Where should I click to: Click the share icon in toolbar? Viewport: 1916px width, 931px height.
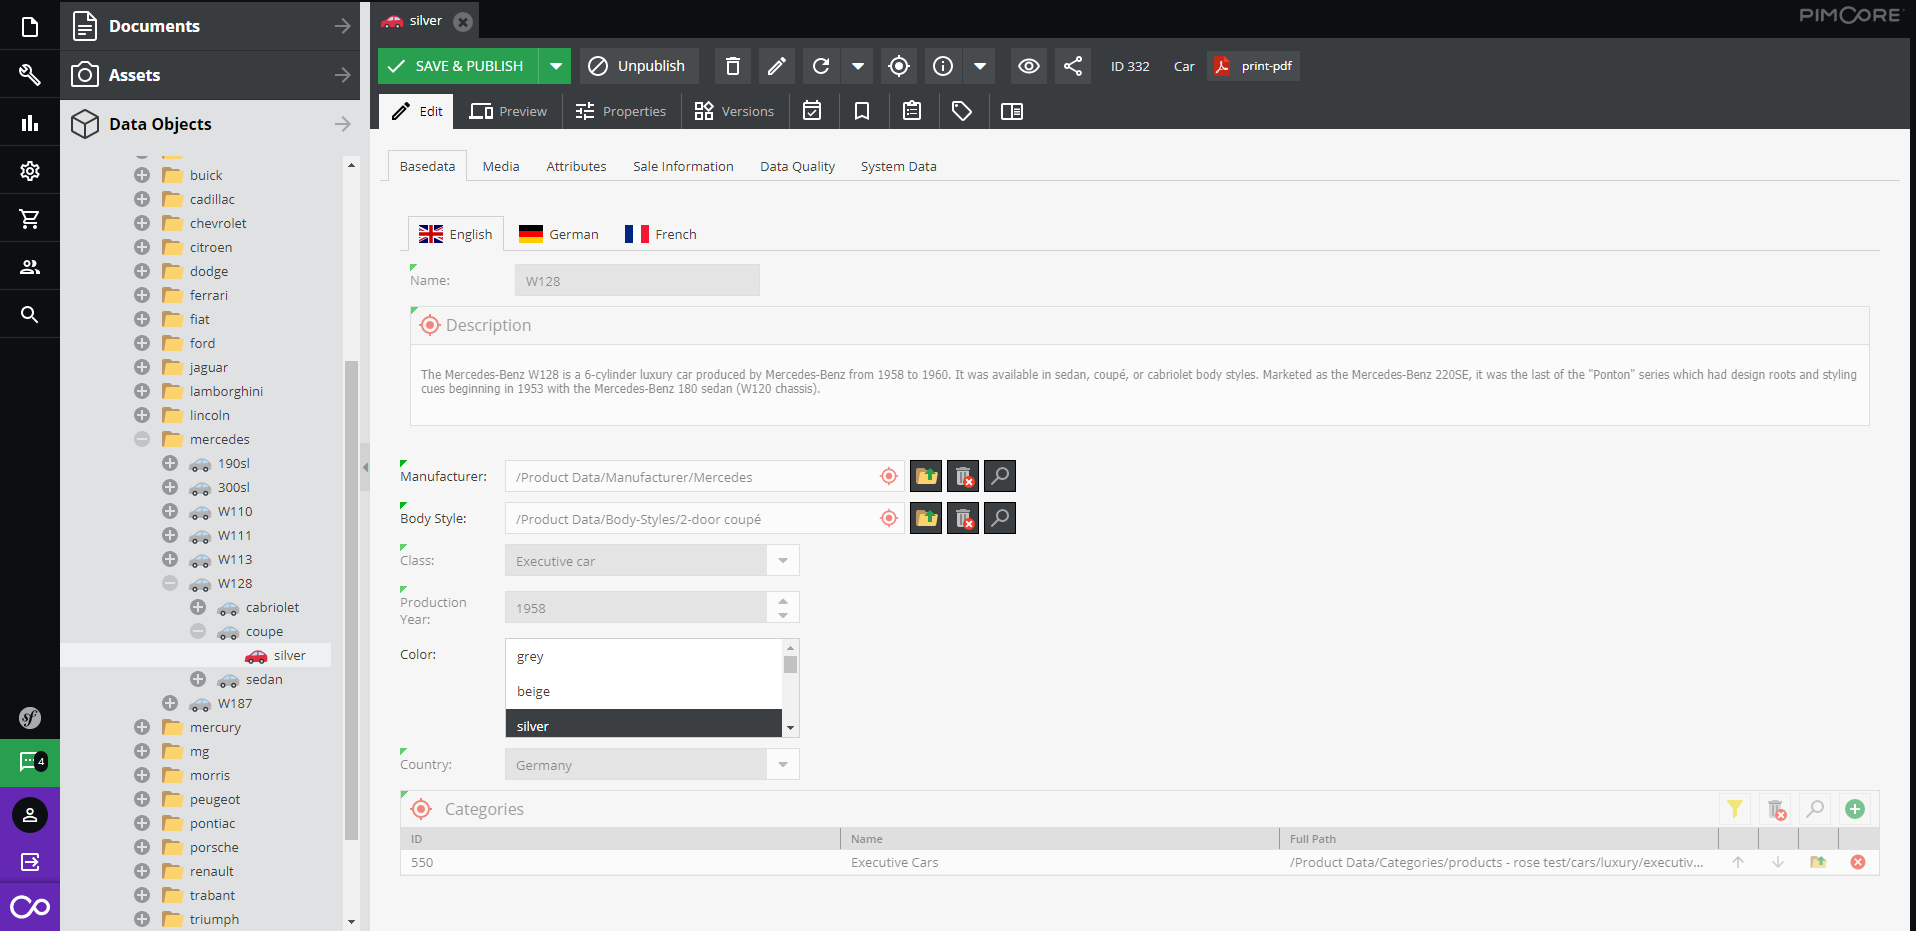(1073, 66)
